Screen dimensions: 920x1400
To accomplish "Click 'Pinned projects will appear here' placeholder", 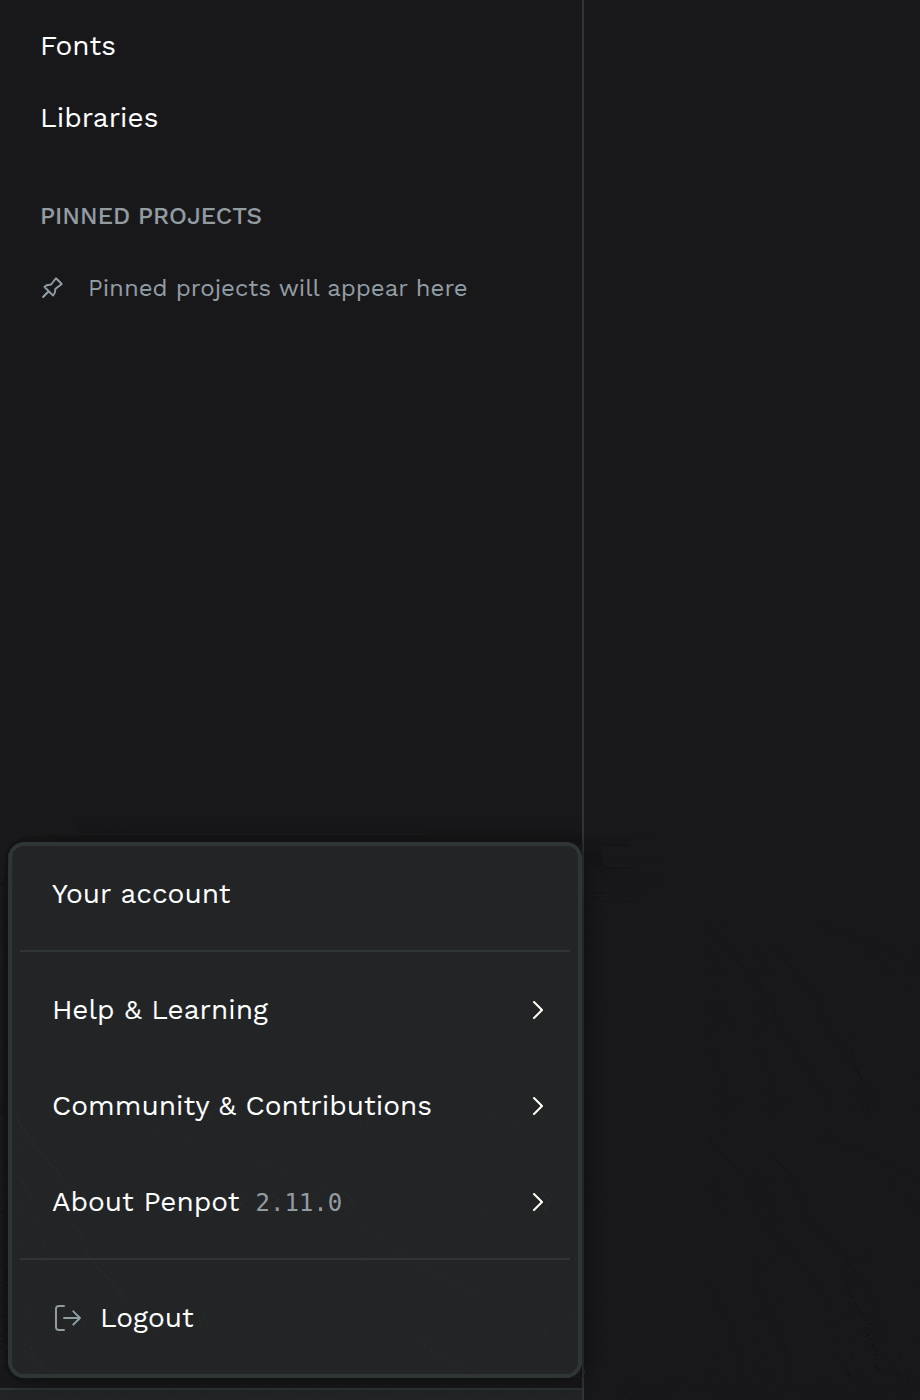I will [278, 288].
